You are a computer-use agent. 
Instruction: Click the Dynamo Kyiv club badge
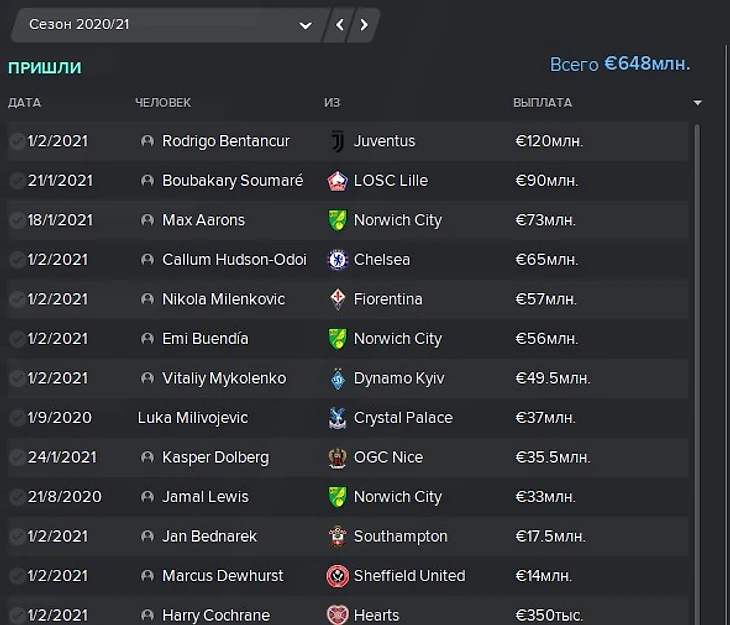click(x=337, y=378)
